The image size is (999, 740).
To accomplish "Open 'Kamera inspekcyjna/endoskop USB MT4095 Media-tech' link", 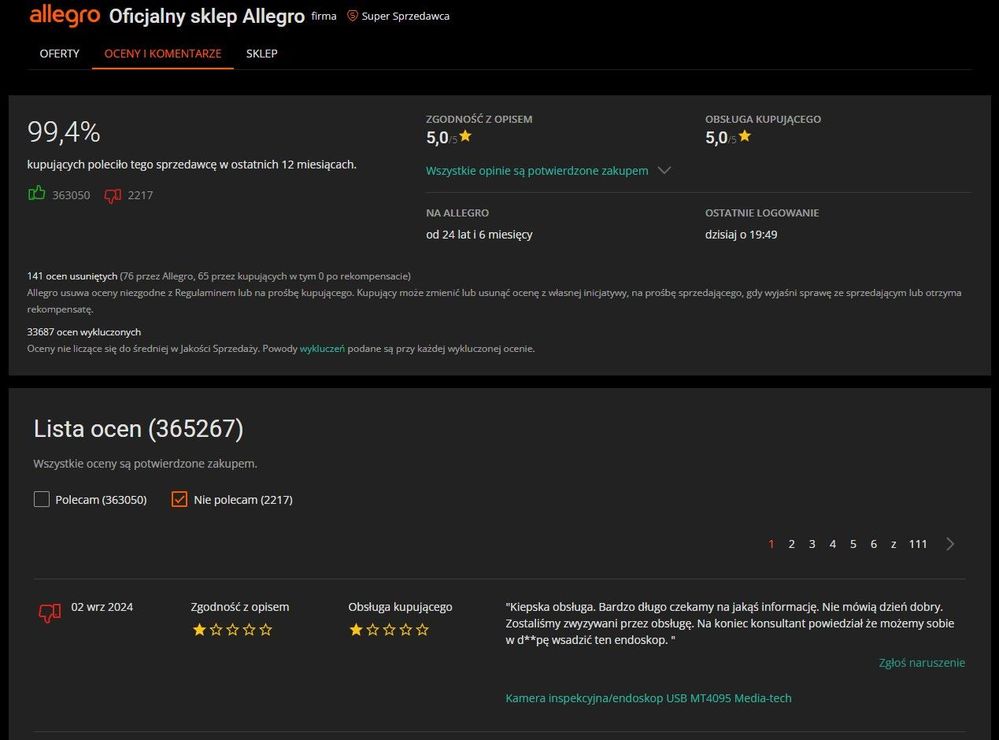I will point(649,698).
